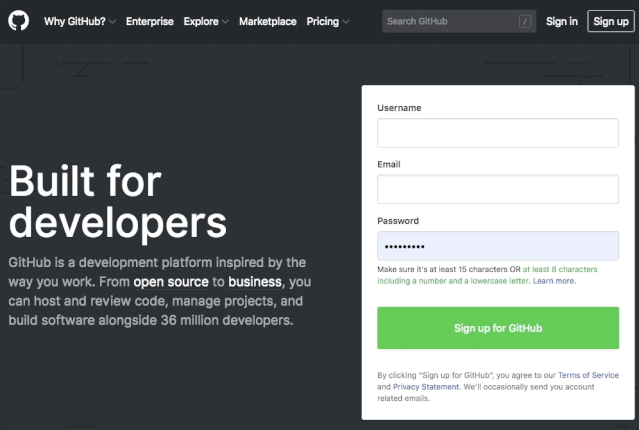The width and height of the screenshot is (639, 430).
Task: Click the Password label text
Action: tap(398, 221)
